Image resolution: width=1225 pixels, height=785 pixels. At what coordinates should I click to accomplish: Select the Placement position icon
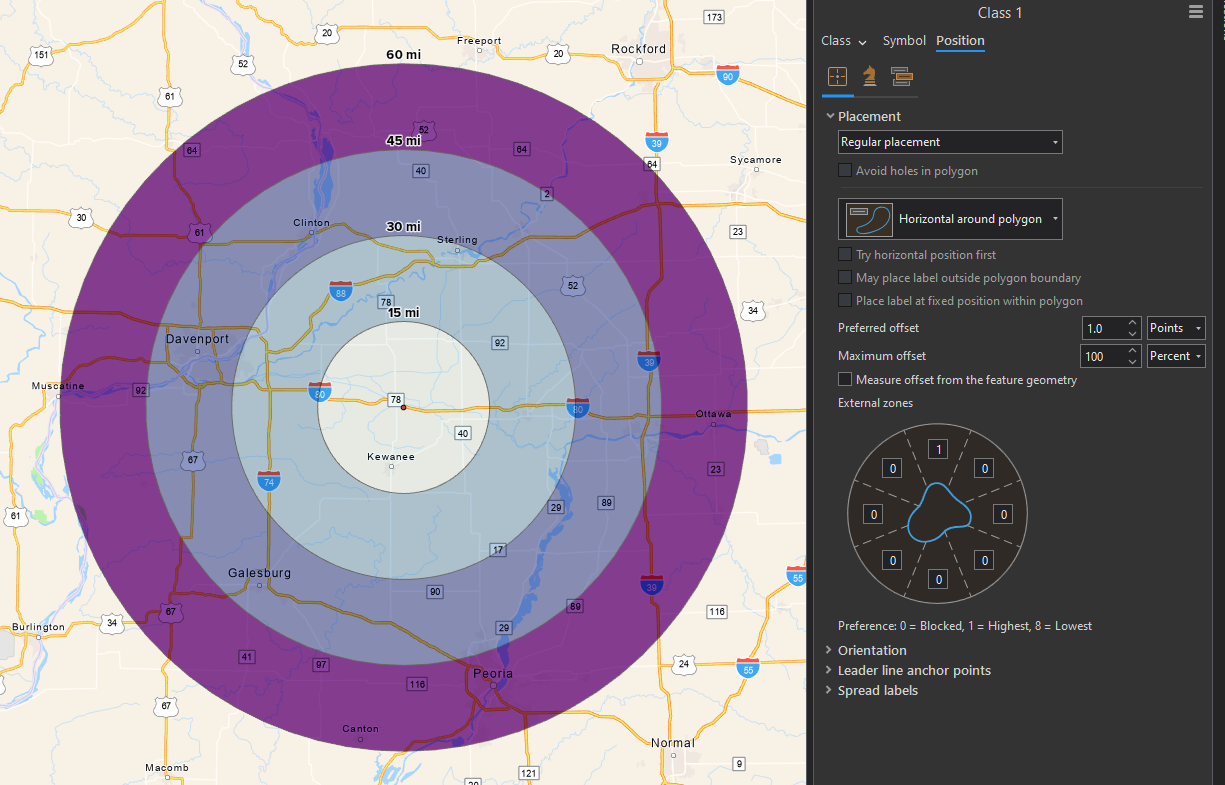click(837, 76)
